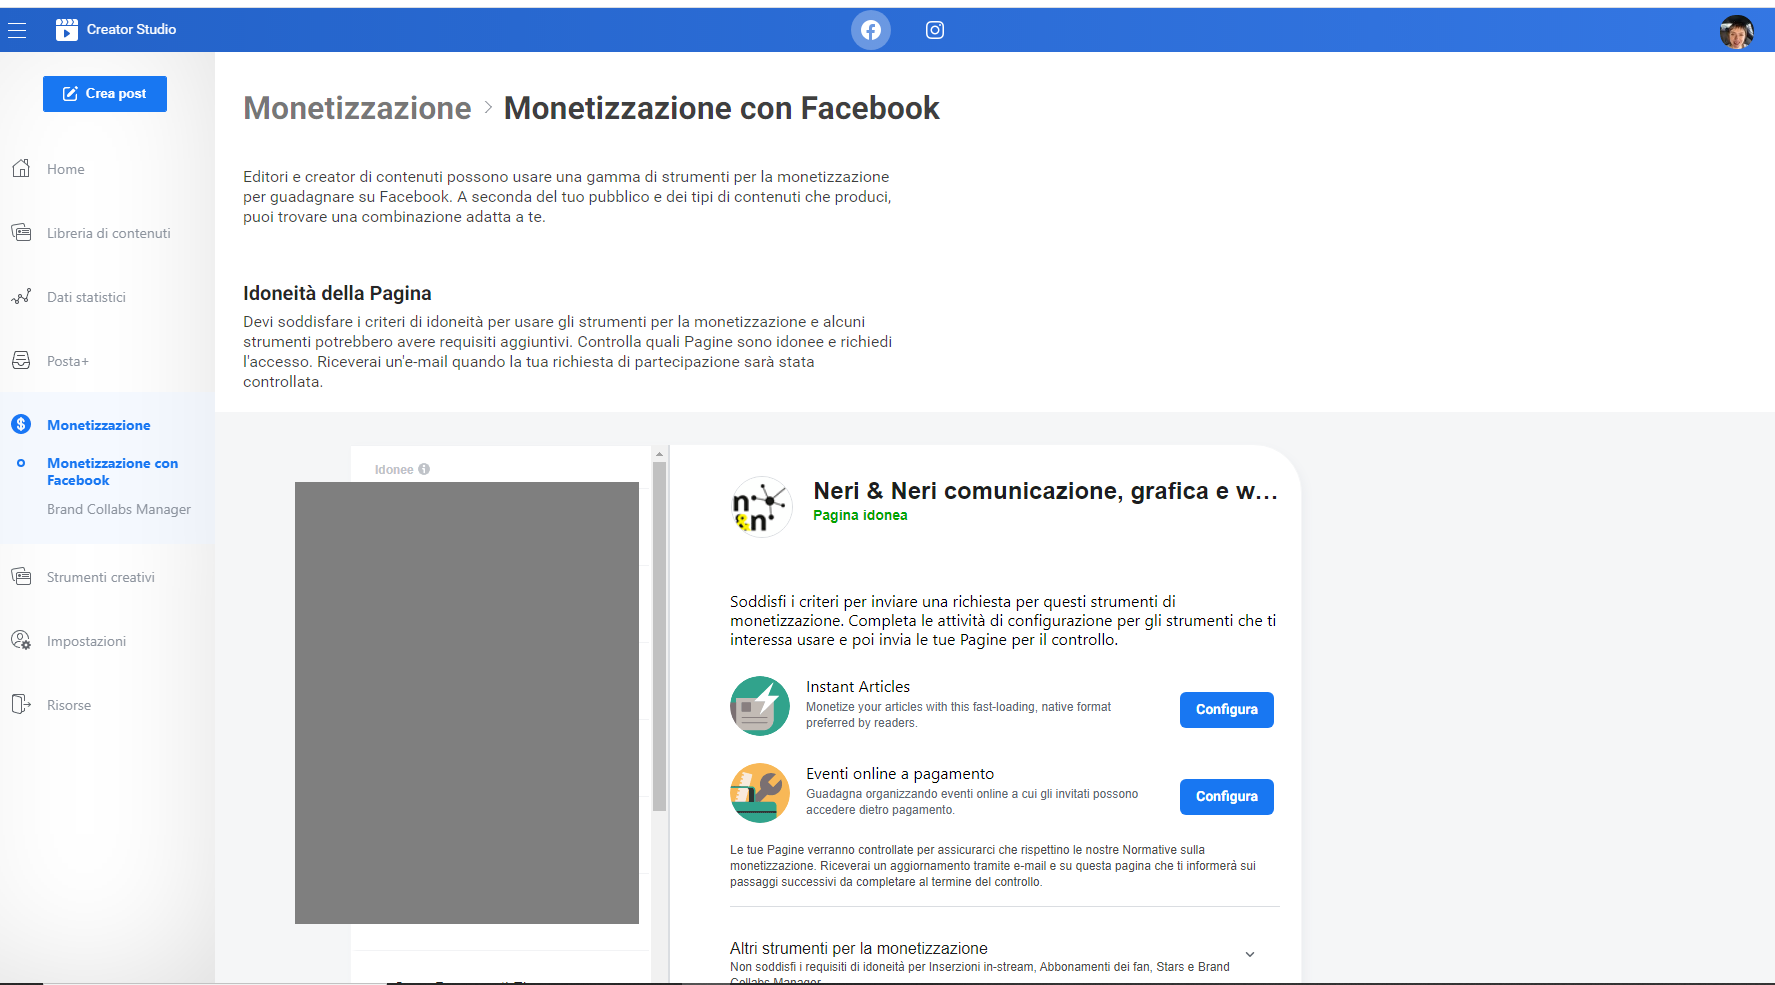This screenshot has height=985, width=1775.
Task: Click the Instant Articles lightning icon
Action: [760, 706]
